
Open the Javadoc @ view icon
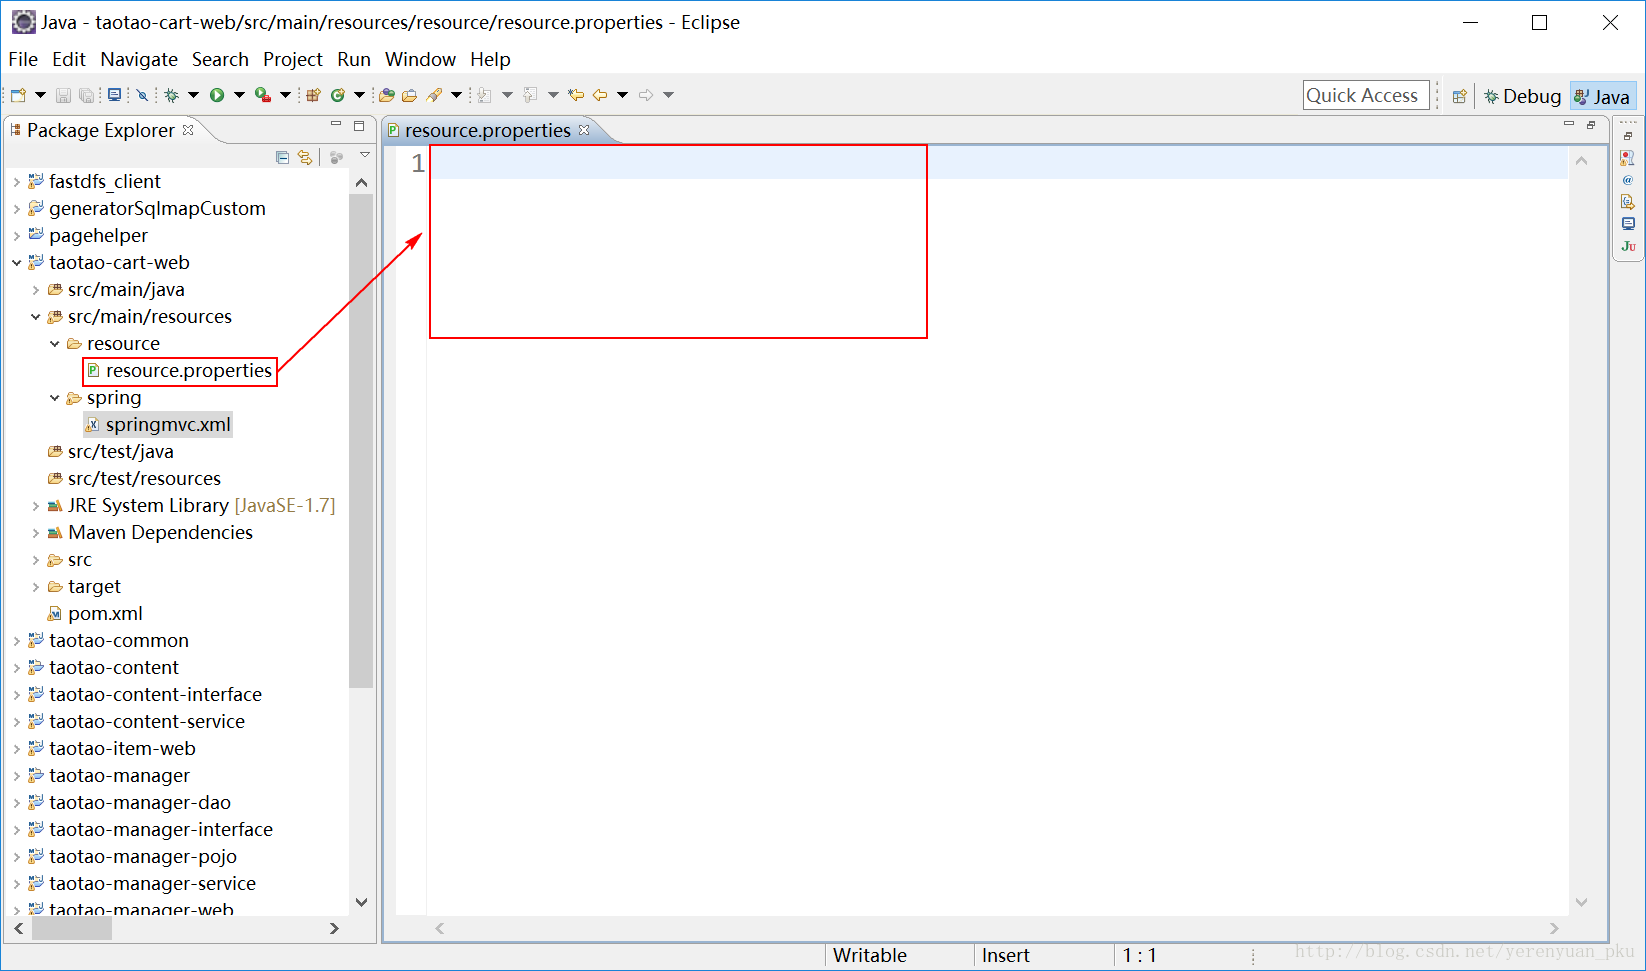(x=1628, y=180)
